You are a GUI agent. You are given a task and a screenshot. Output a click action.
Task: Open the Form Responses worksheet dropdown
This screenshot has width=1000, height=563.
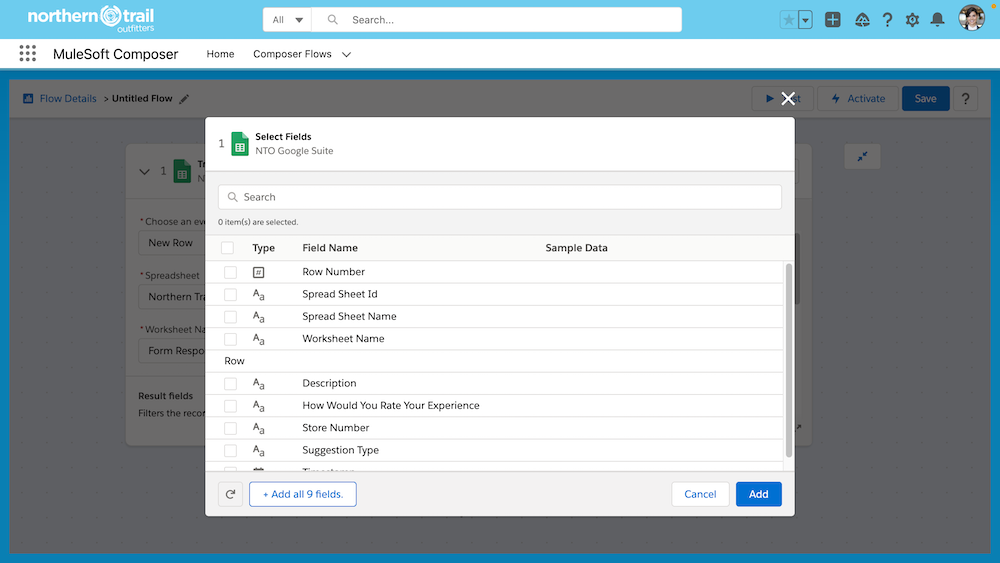pyautogui.click(x=172, y=351)
